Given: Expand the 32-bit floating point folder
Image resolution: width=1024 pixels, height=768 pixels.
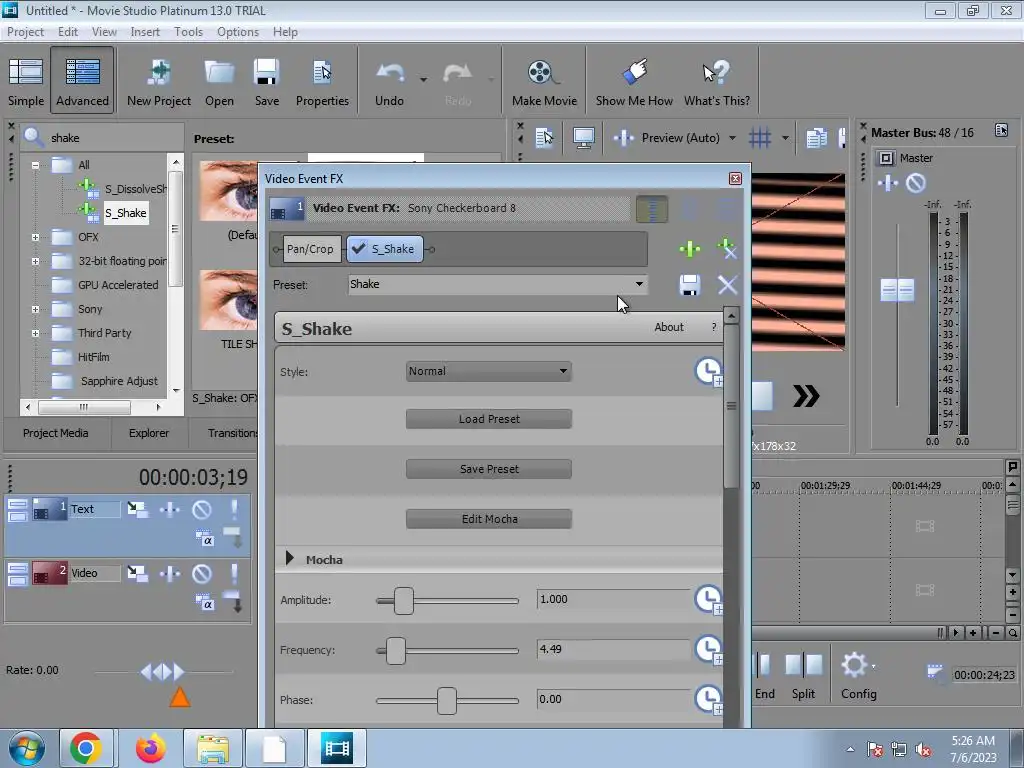Looking at the screenshot, I should (x=35, y=261).
